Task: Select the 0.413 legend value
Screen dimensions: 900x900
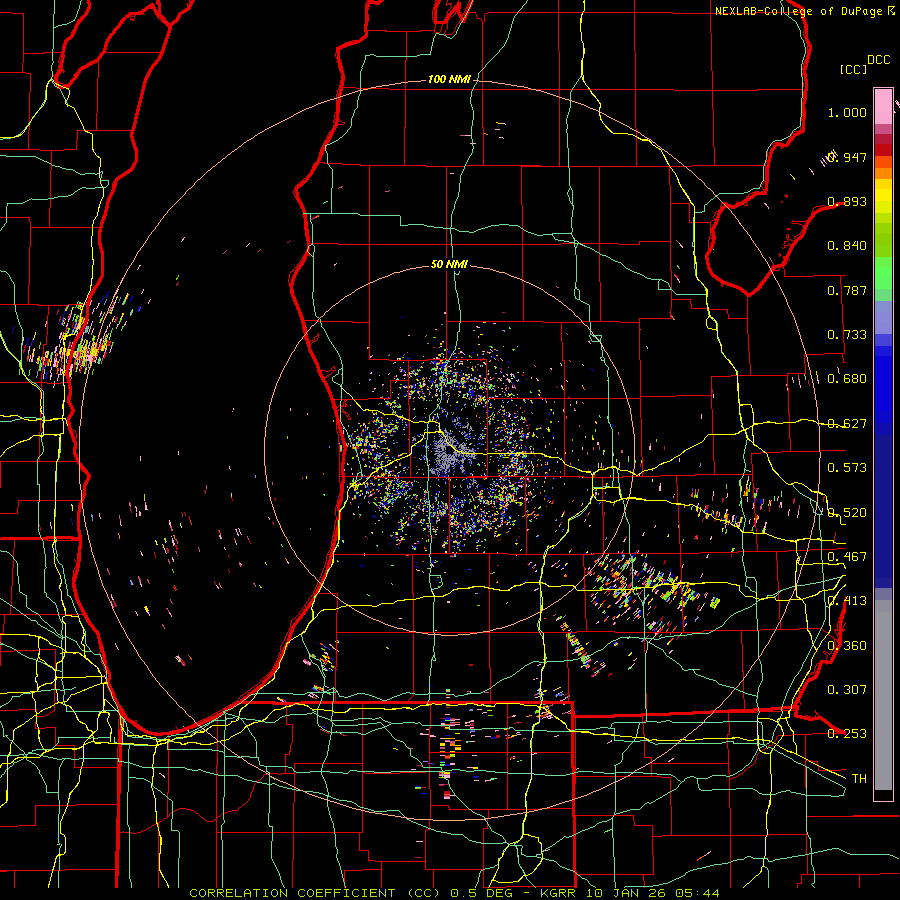Action: [847, 601]
